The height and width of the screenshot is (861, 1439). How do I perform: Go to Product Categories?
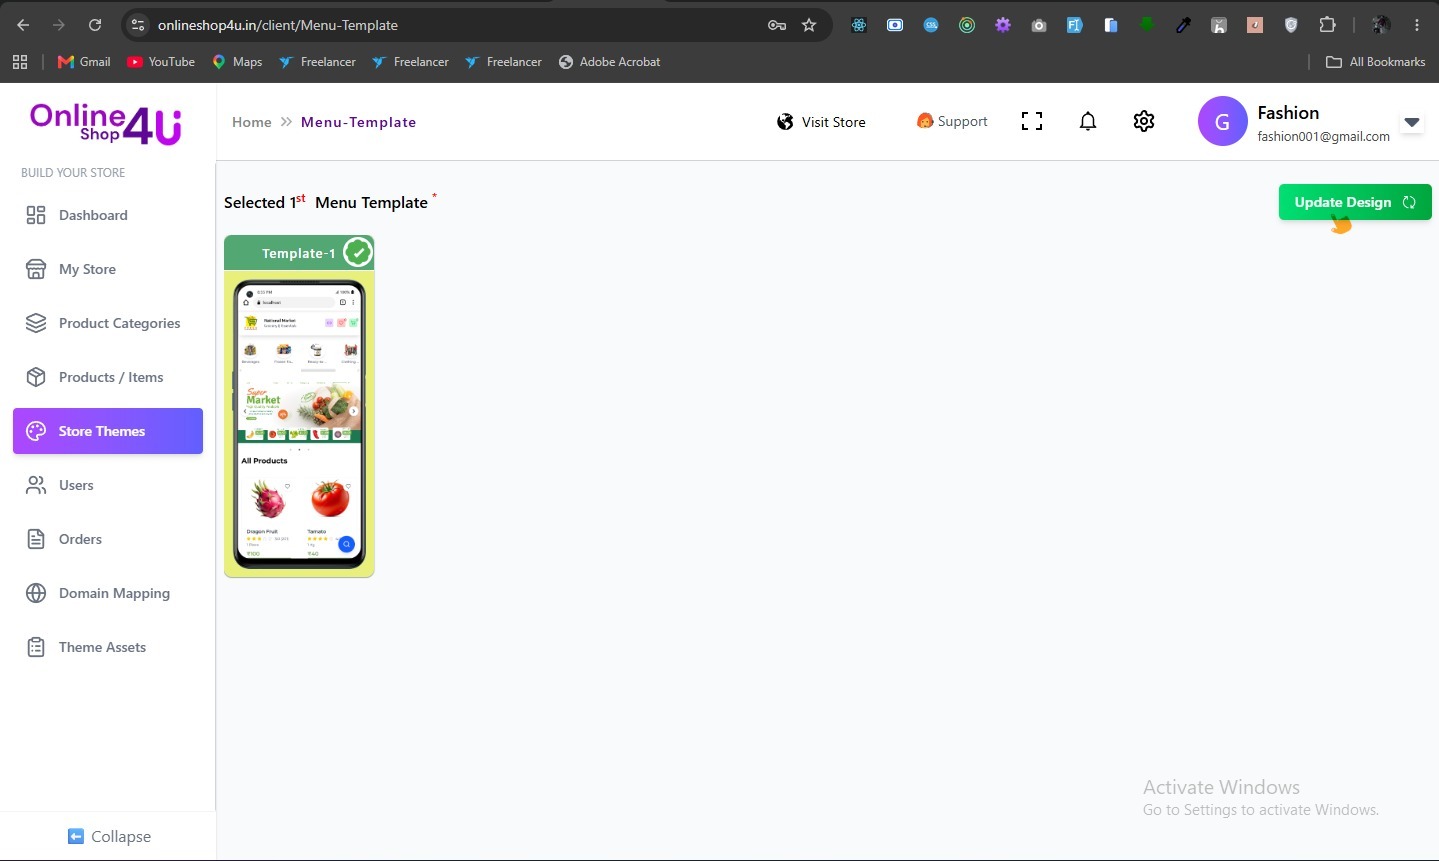point(108,323)
